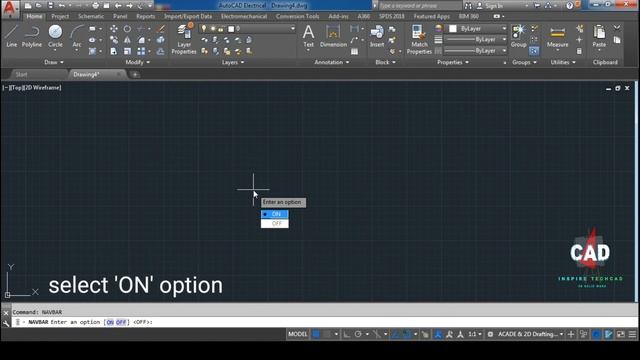This screenshot has width=640, height=360.
Task: Toggle the Group selection highlighted icon
Action: coord(533,51)
